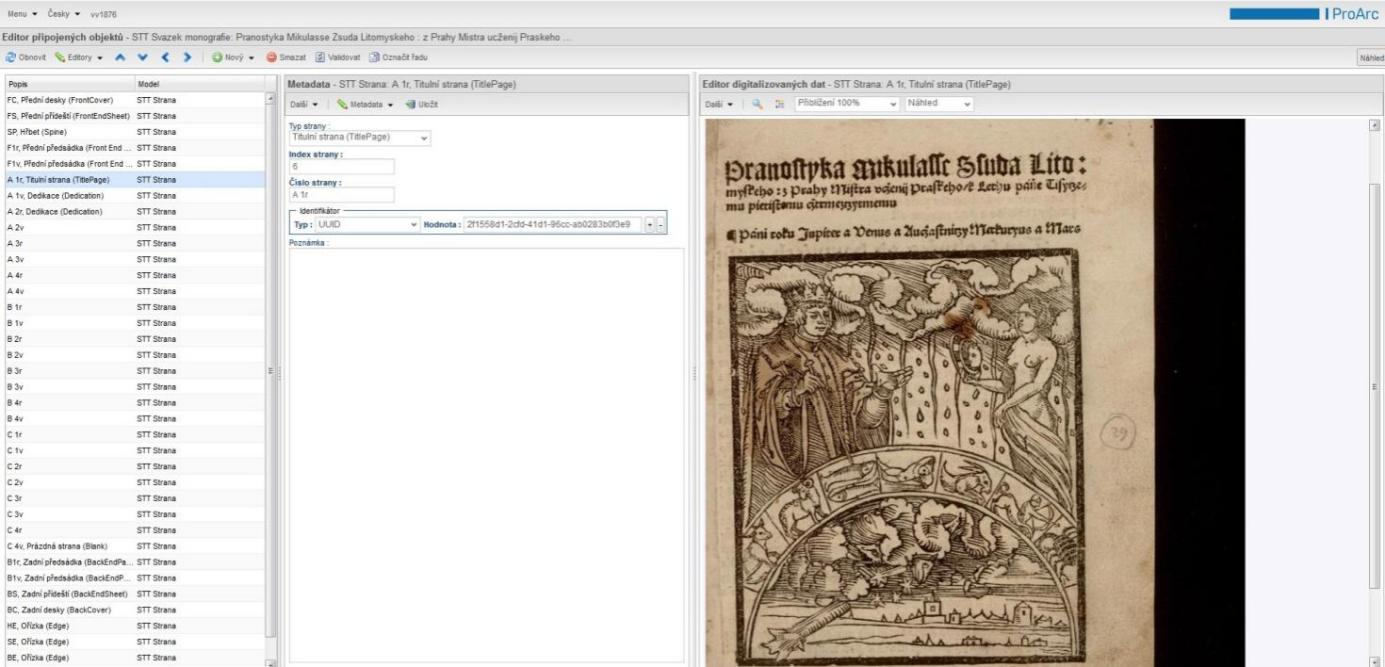Click object list scrollbar down arrow
Image resolution: width=1385 pixels, height=667 pixels.
(x=270, y=661)
